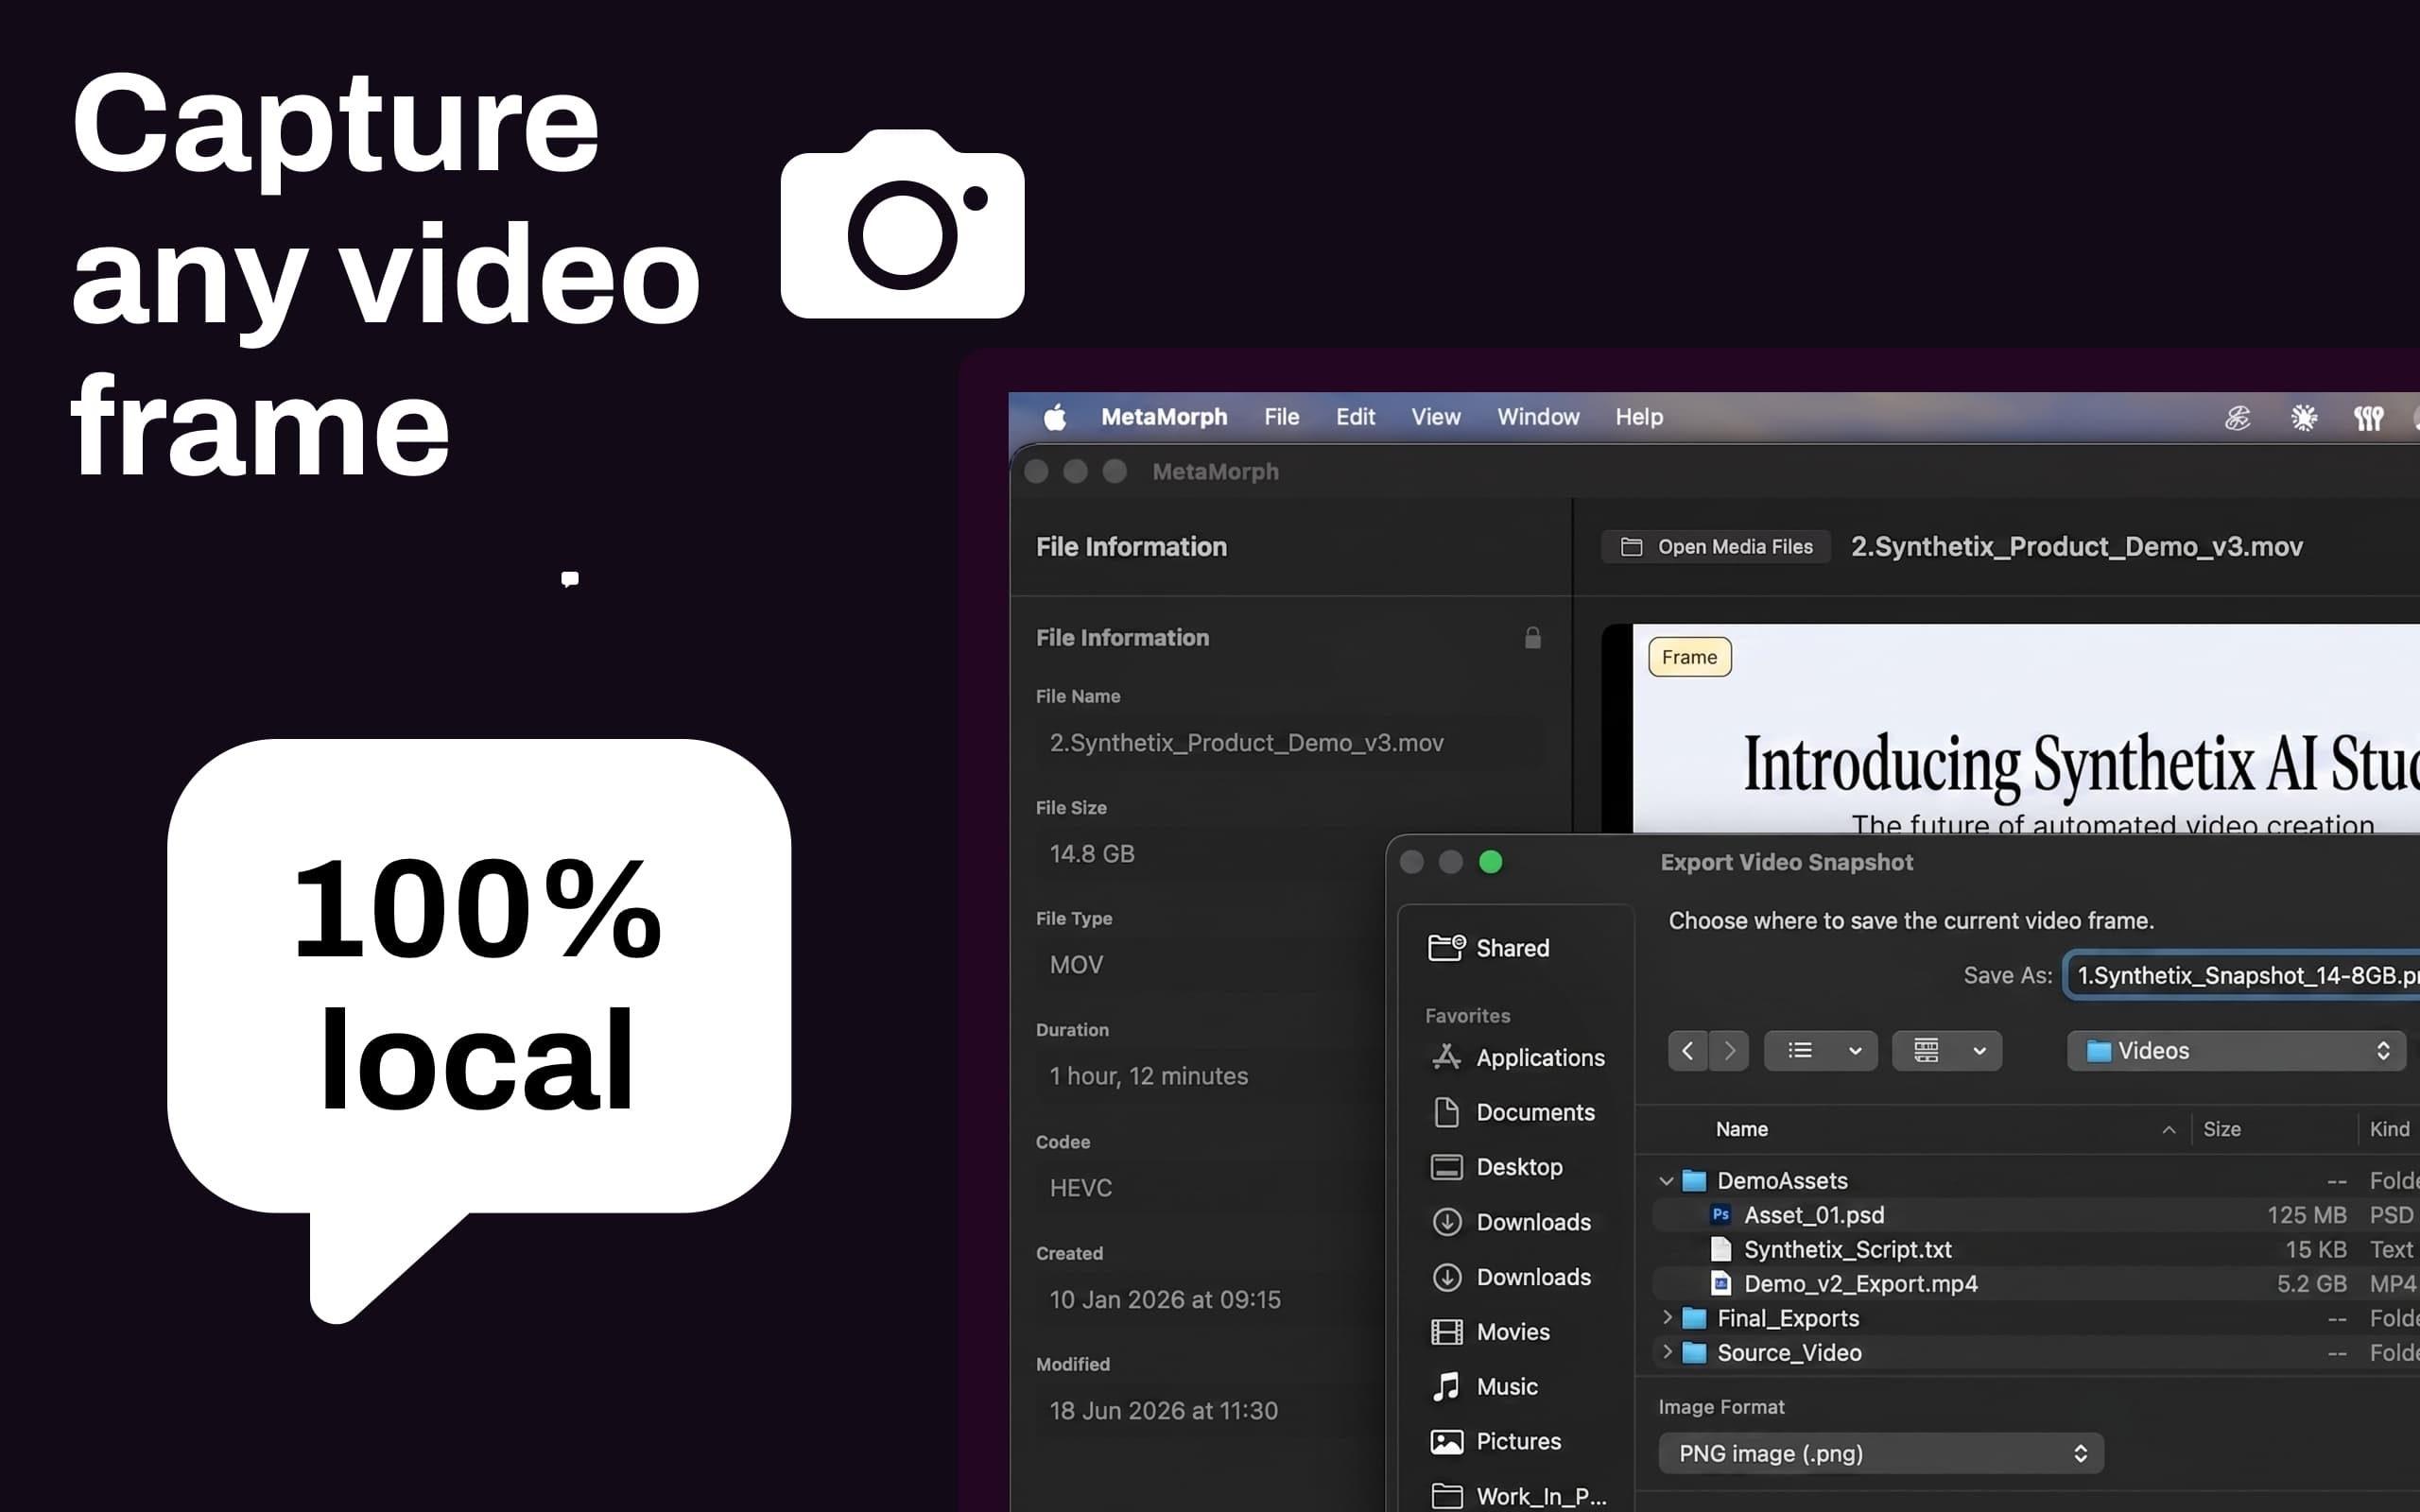The image size is (2420, 1512).
Task: Click the HEVC codec value
Action: pyautogui.click(x=1080, y=1188)
